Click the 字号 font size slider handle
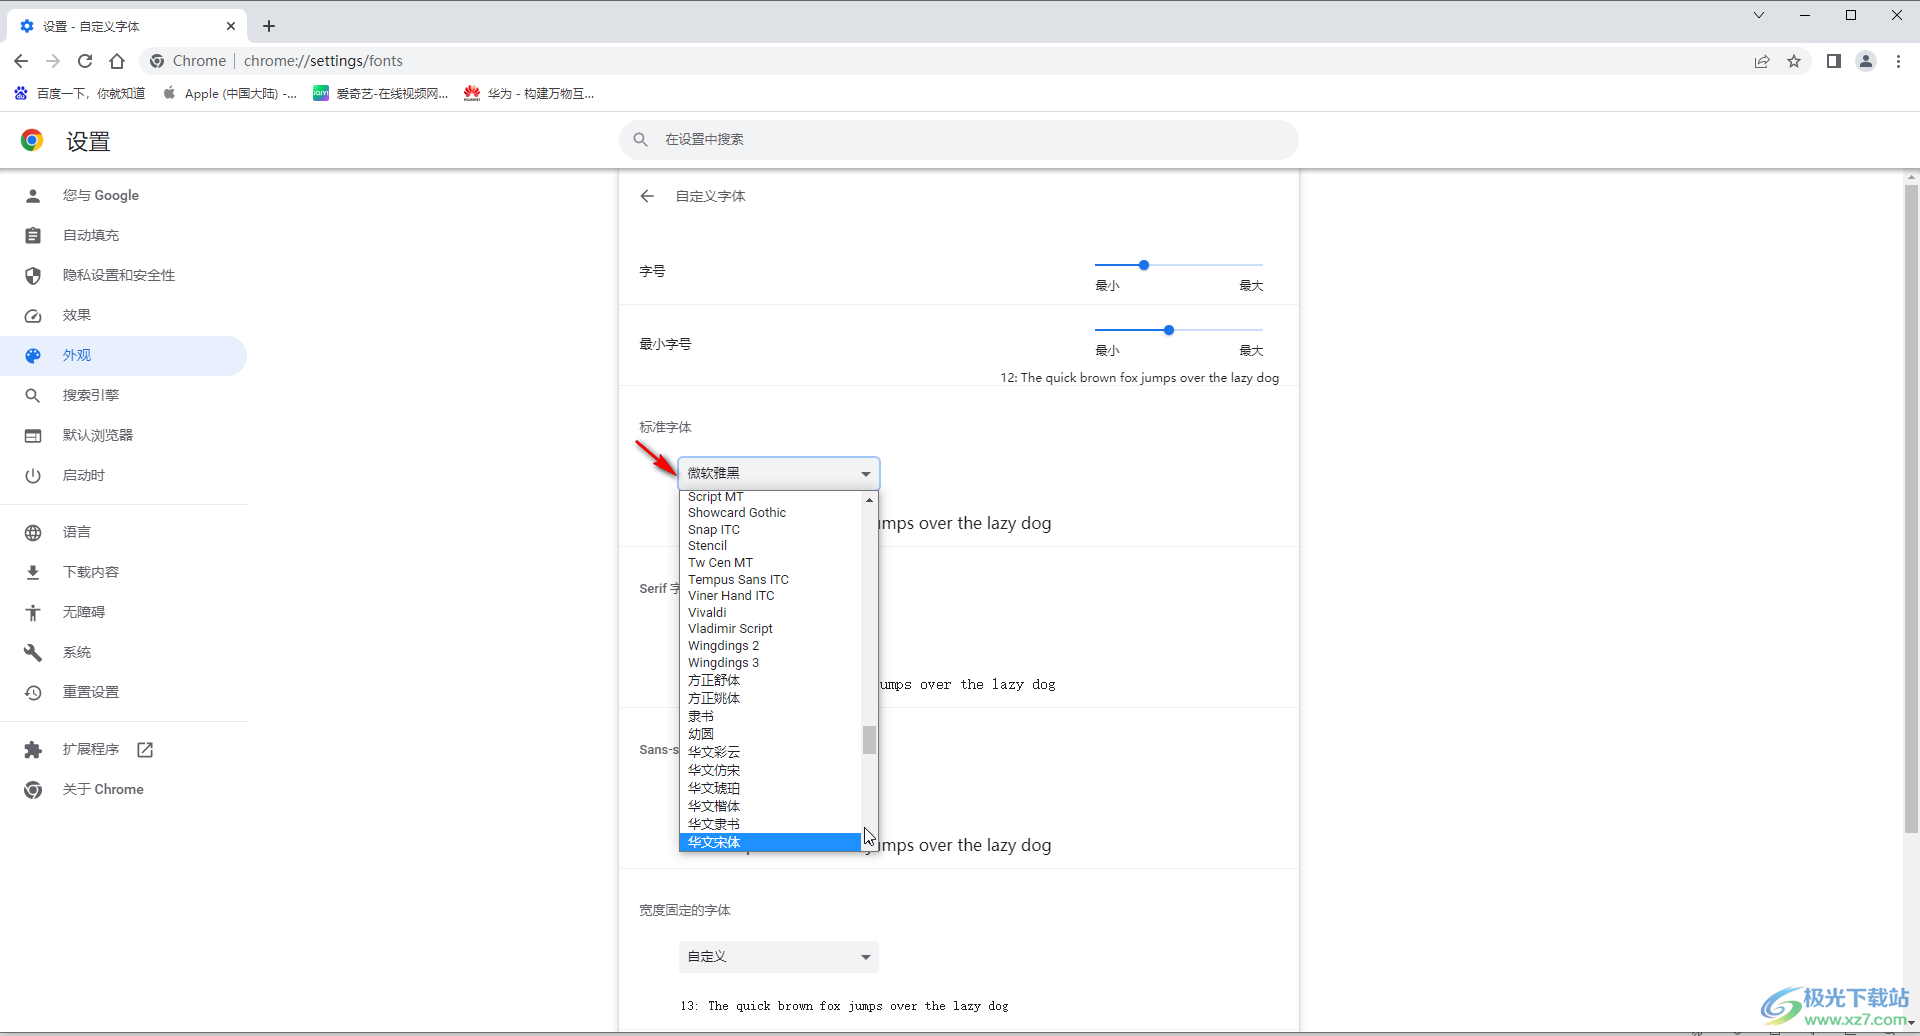 (1144, 265)
